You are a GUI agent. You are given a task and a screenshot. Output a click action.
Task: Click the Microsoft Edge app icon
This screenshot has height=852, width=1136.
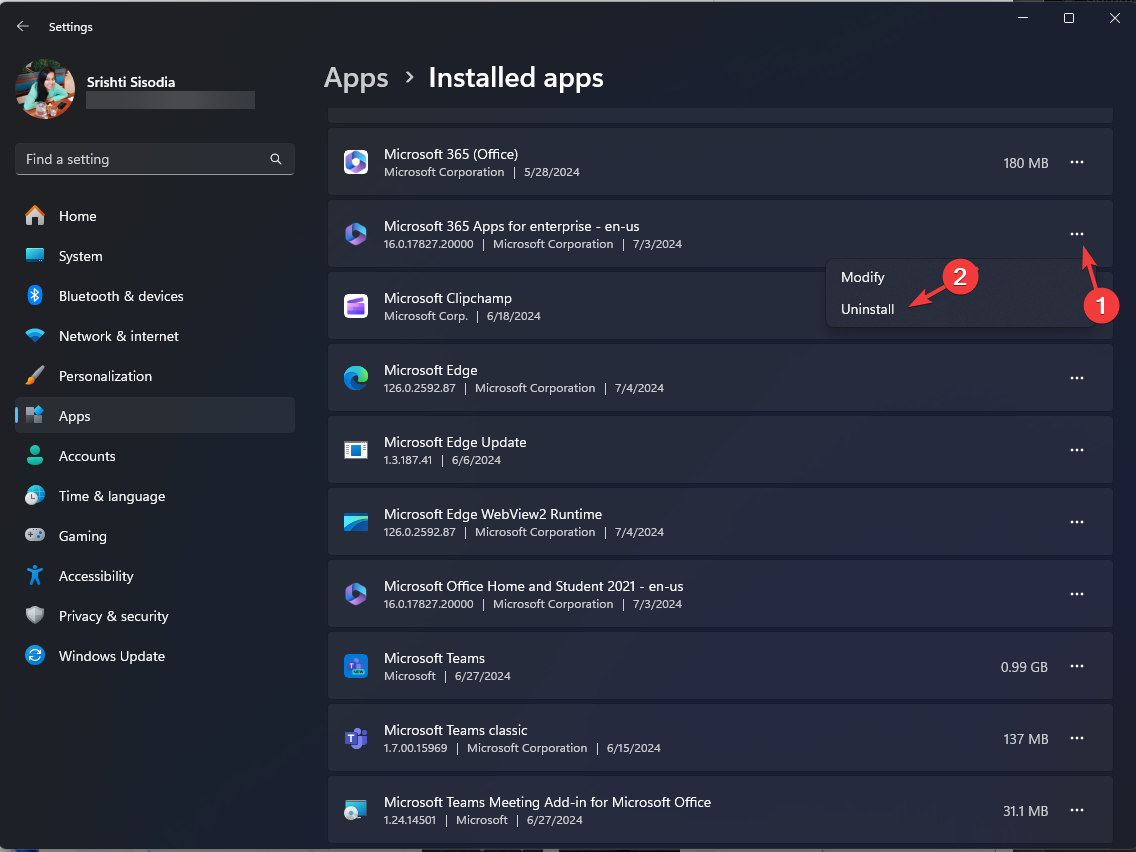(355, 377)
